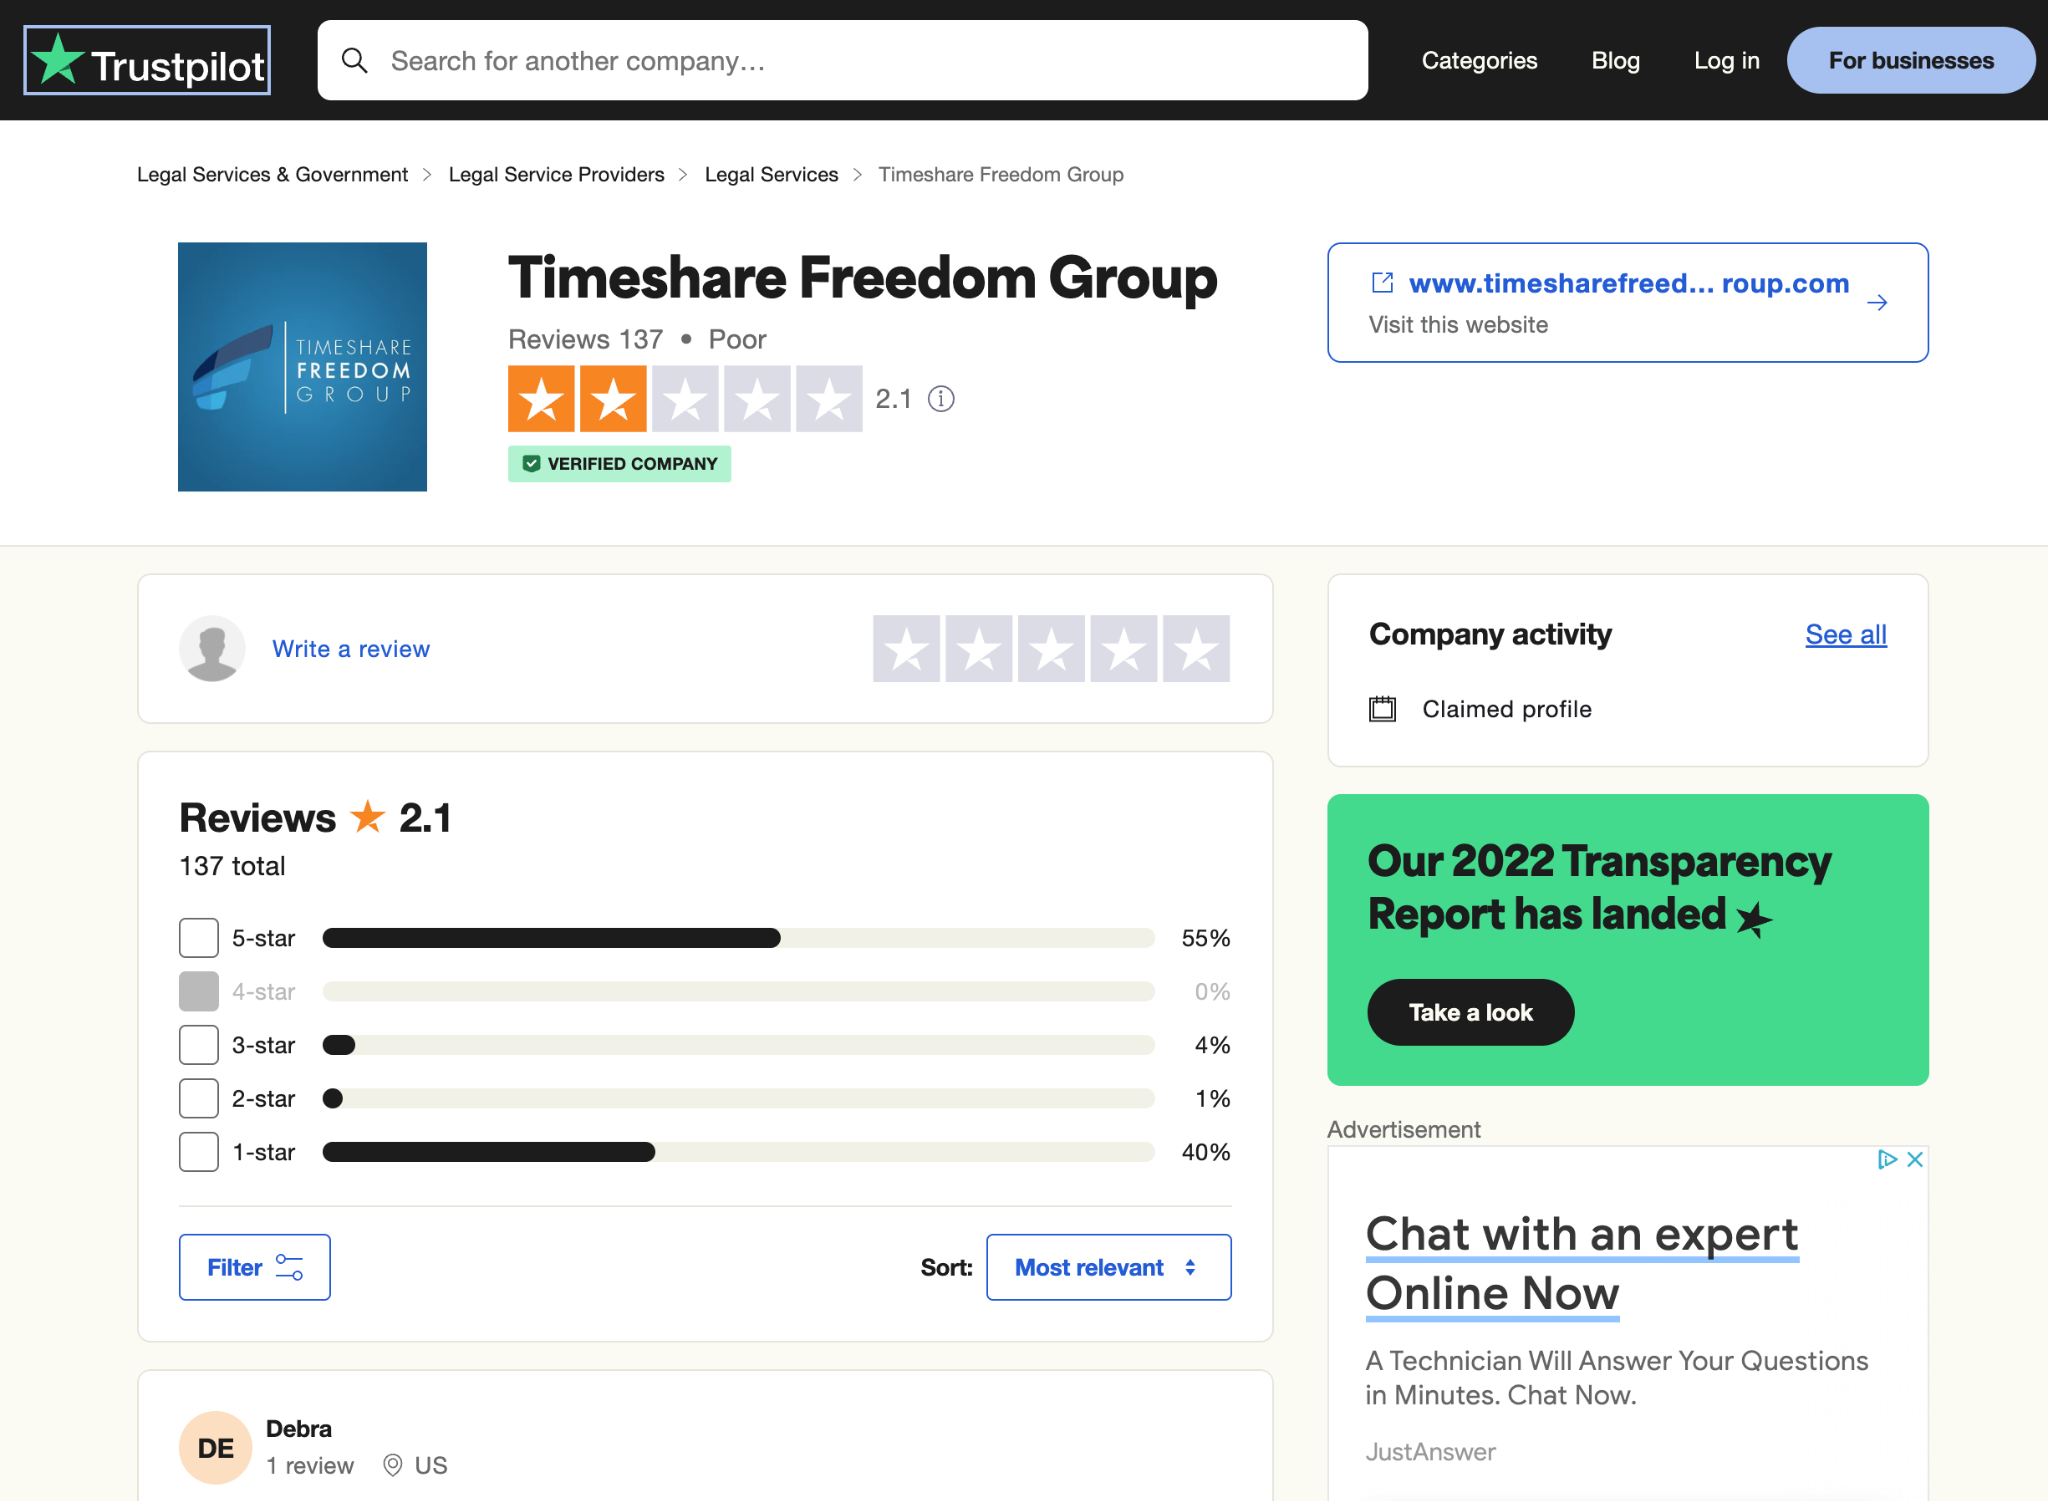Open the www.timesharefreed...roup.com website link

tap(1629, 283)
